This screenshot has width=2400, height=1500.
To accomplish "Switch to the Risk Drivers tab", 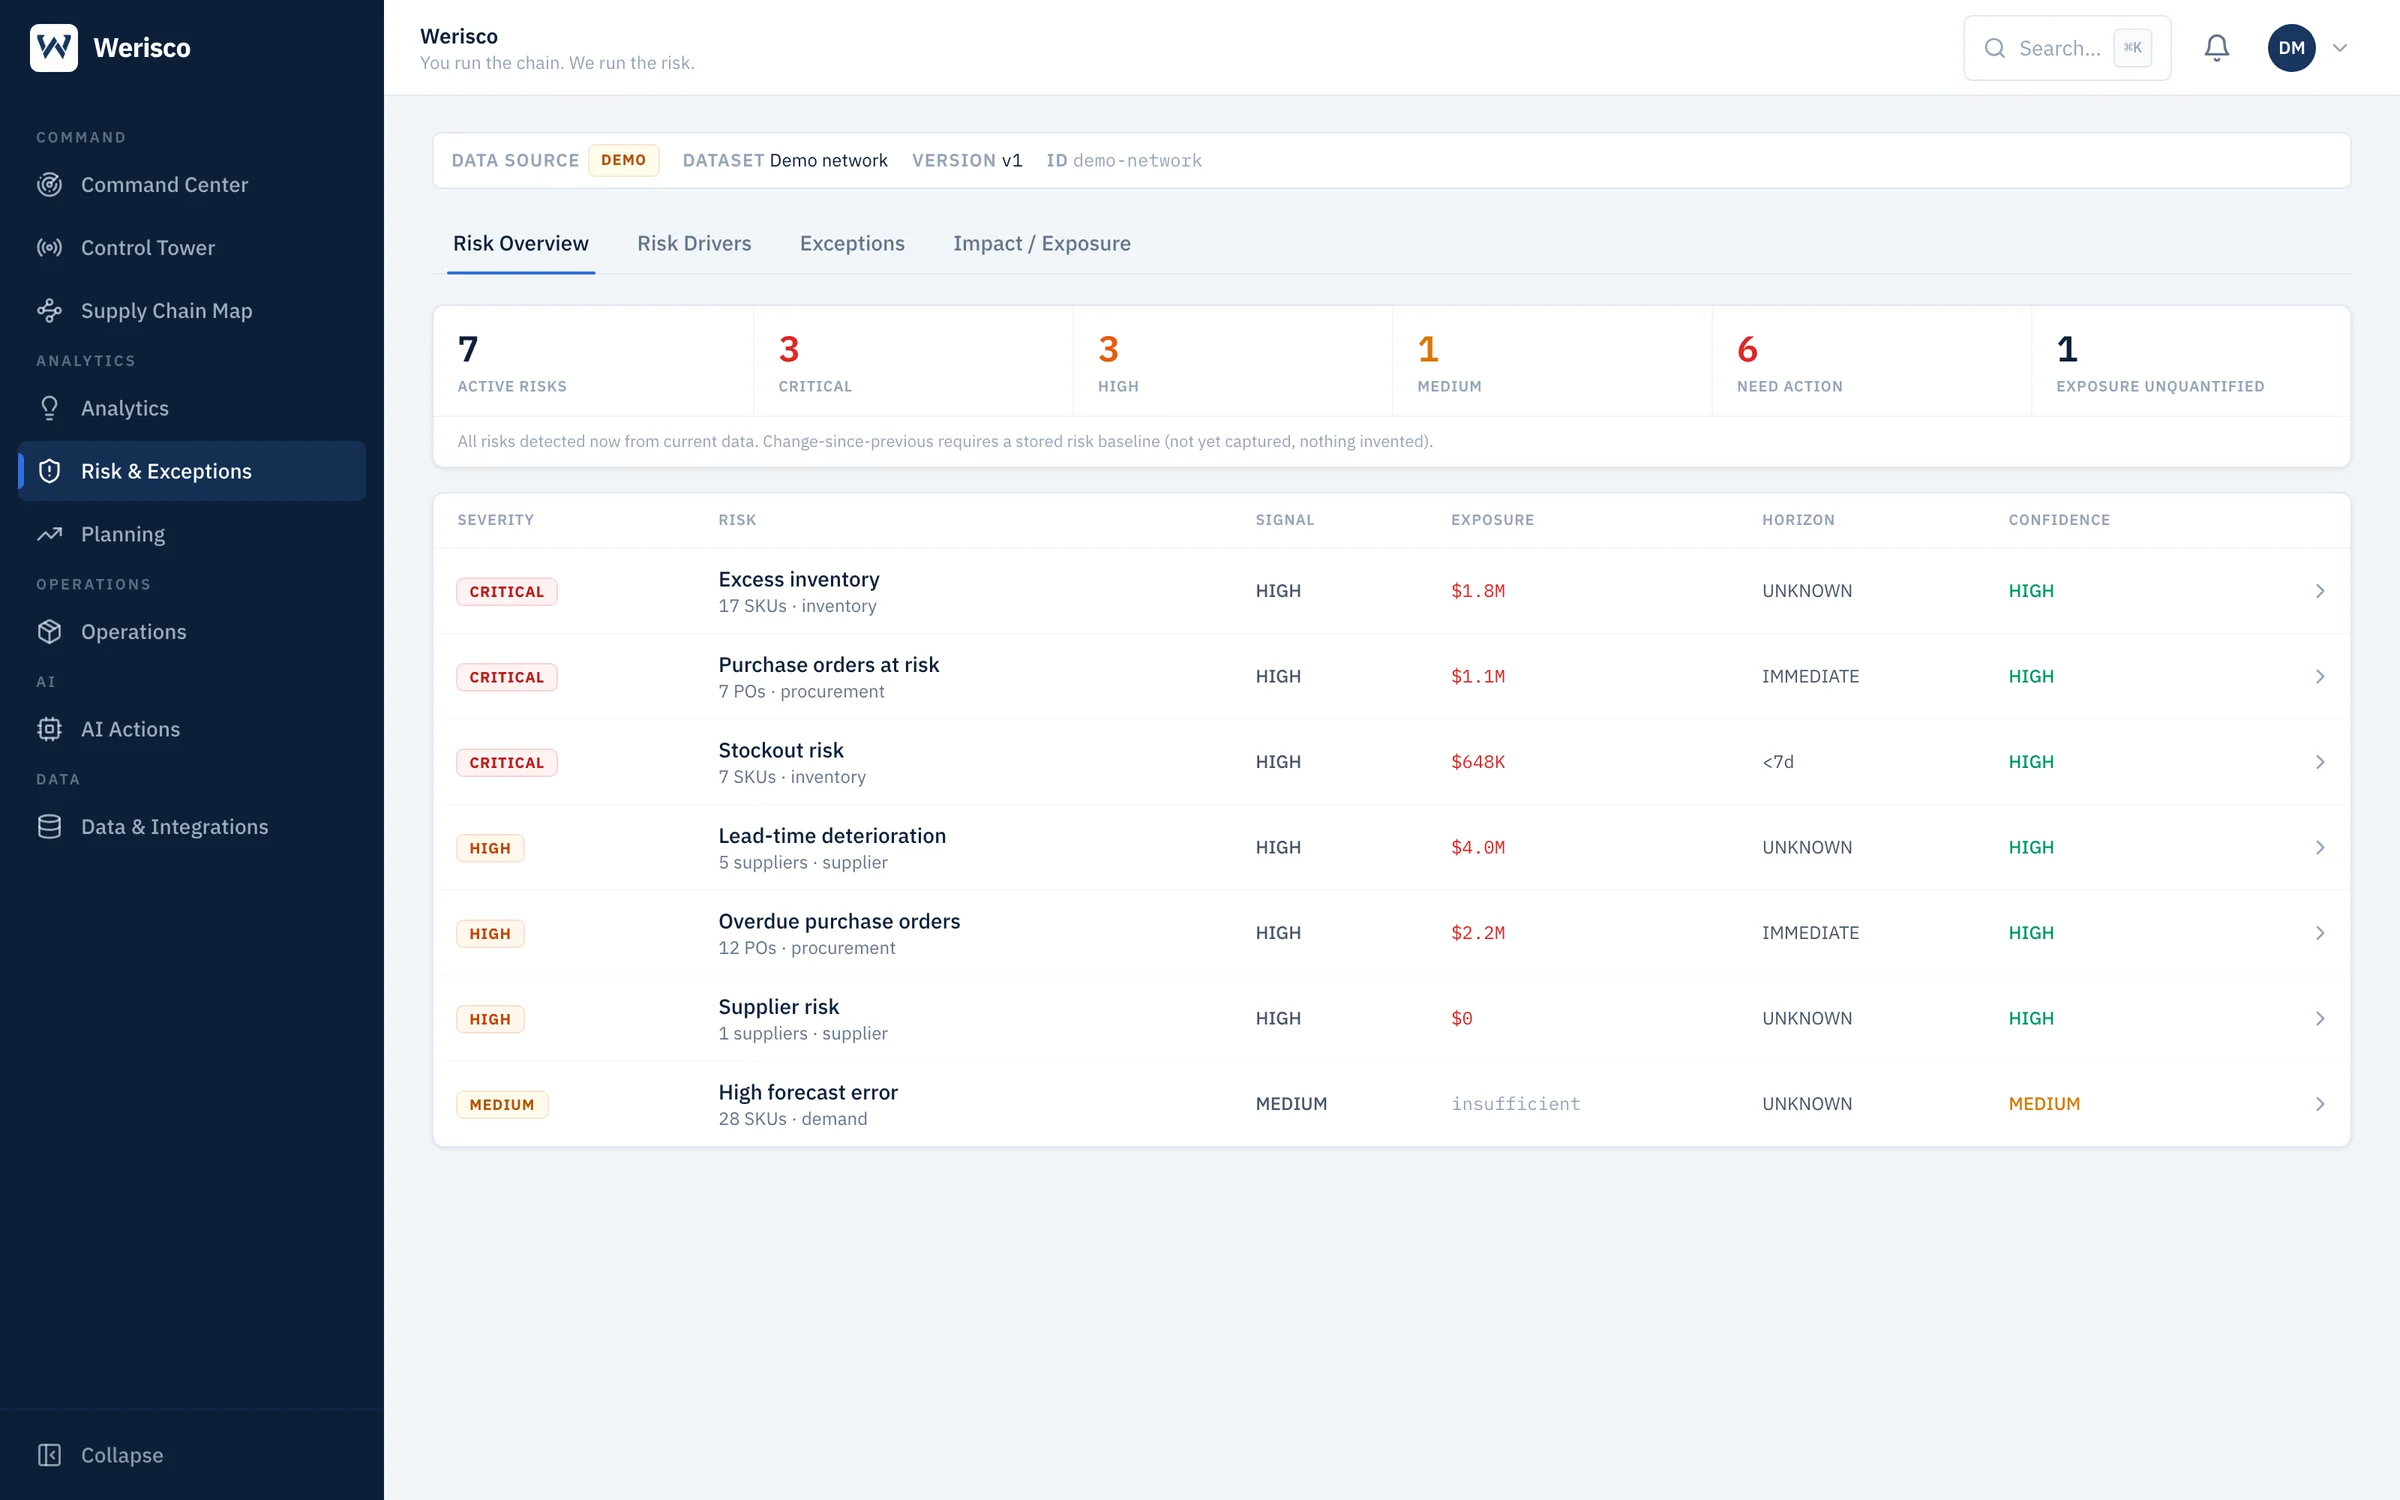I will [x=694, y=243].
